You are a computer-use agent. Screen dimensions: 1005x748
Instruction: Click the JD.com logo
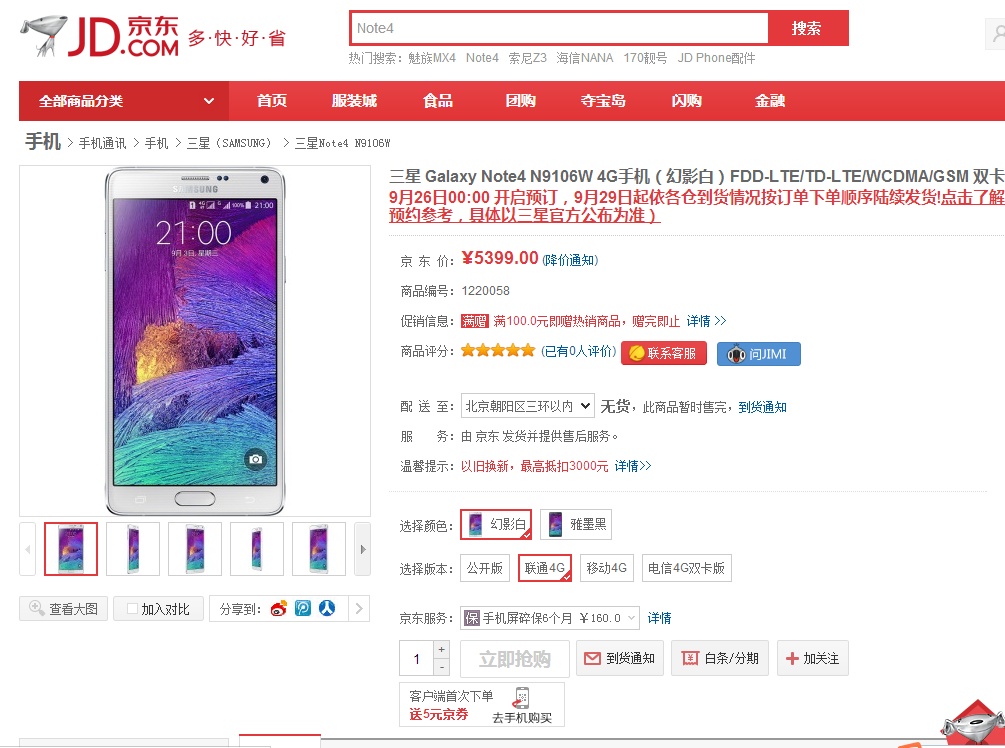pos(100,37)
